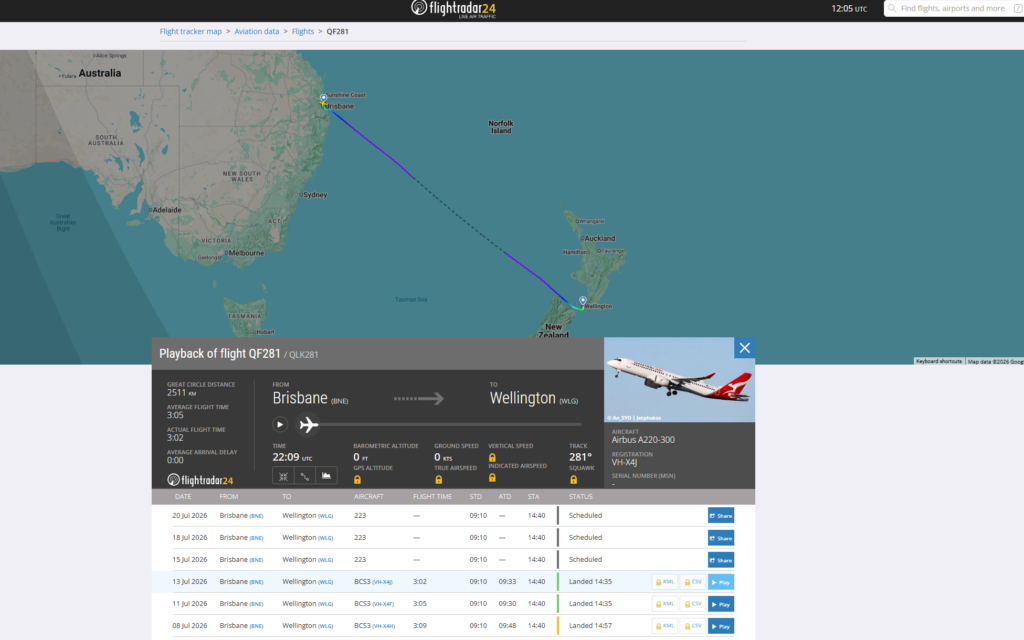1024x640 pixels.
Task: Click the fit-route-to-view icon under Time
Action: click(283, 476)
